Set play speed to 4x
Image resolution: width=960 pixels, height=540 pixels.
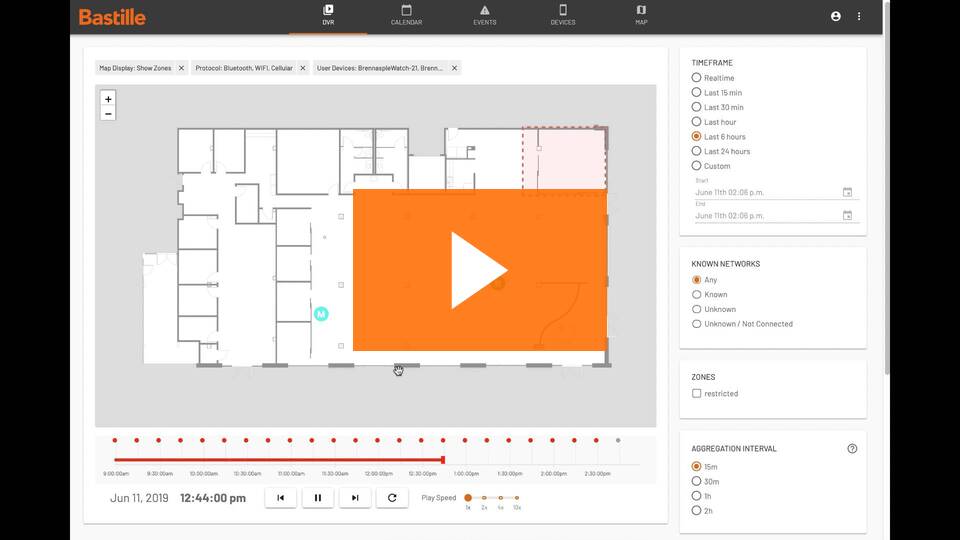501,498
